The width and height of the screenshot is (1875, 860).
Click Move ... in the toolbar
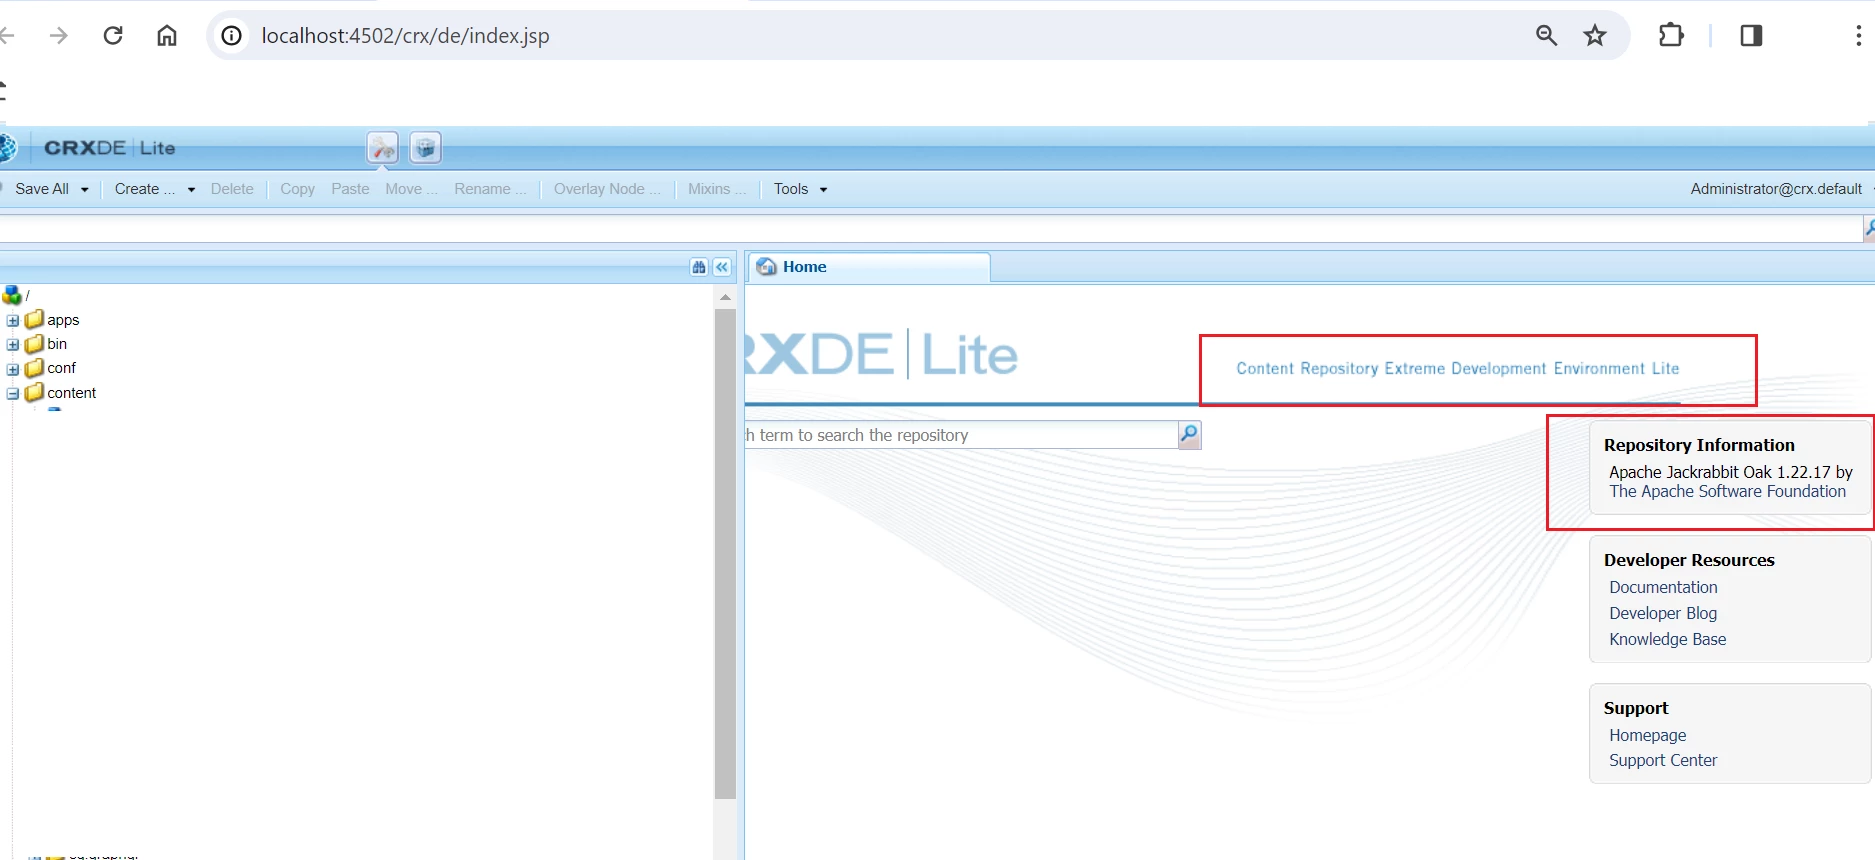pos(411,189)
